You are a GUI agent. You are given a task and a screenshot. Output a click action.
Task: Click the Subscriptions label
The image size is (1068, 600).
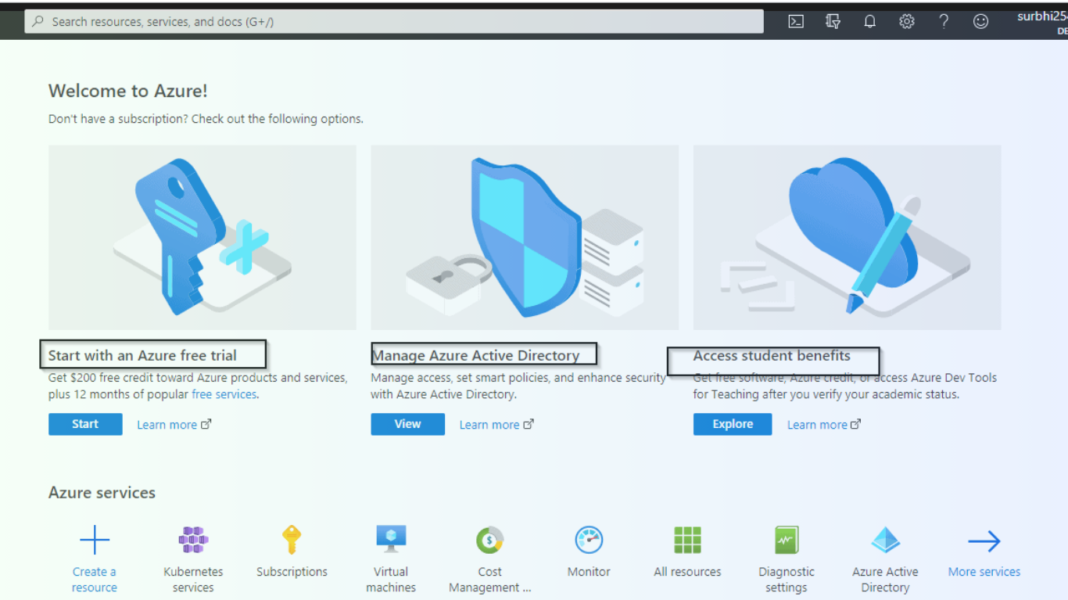pyautogui.click(x=292, y=571)
